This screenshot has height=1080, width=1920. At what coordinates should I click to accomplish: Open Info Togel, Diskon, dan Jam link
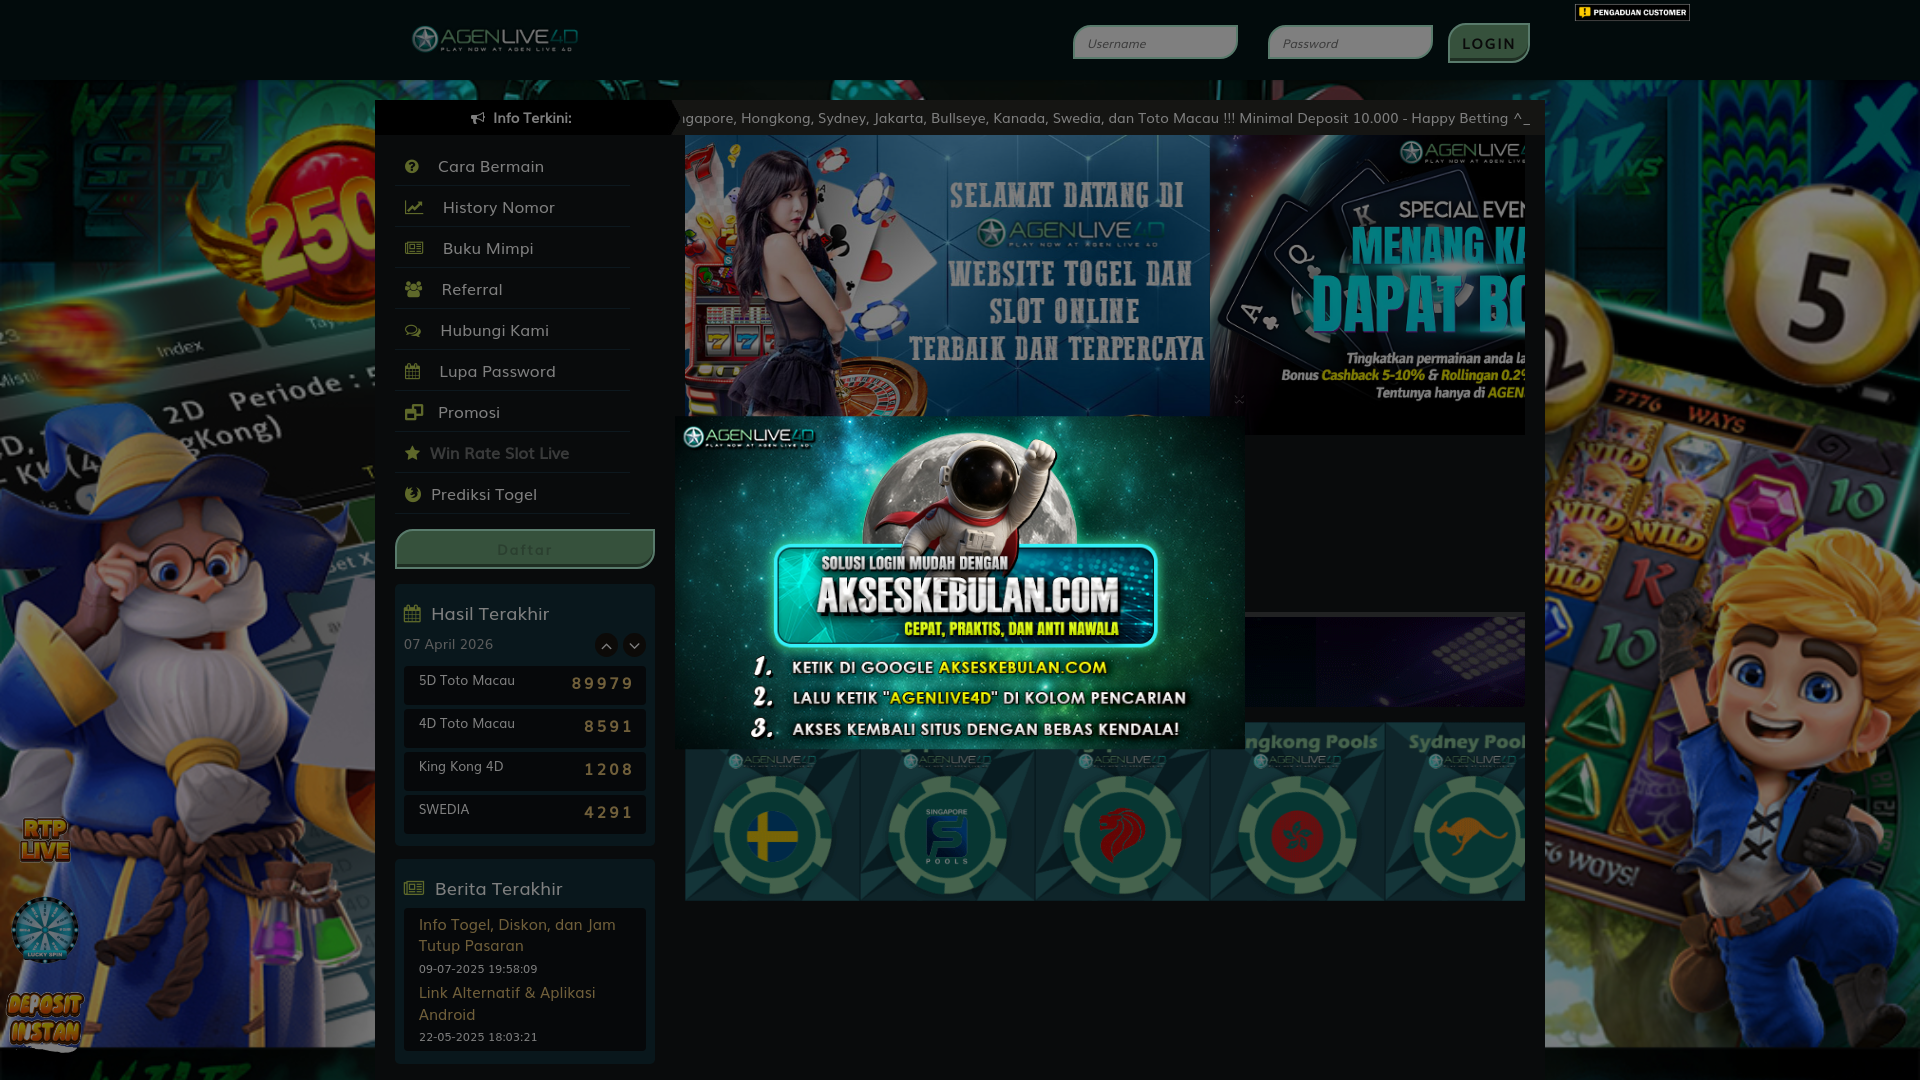coord(517,934)
